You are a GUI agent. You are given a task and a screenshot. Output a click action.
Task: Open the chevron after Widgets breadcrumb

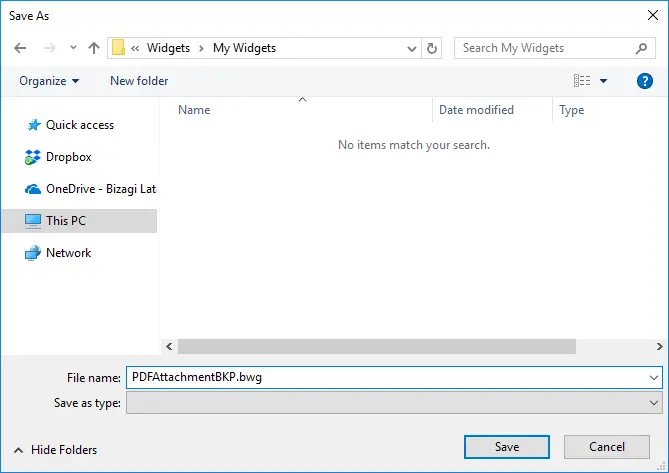[x=201, y=48]
